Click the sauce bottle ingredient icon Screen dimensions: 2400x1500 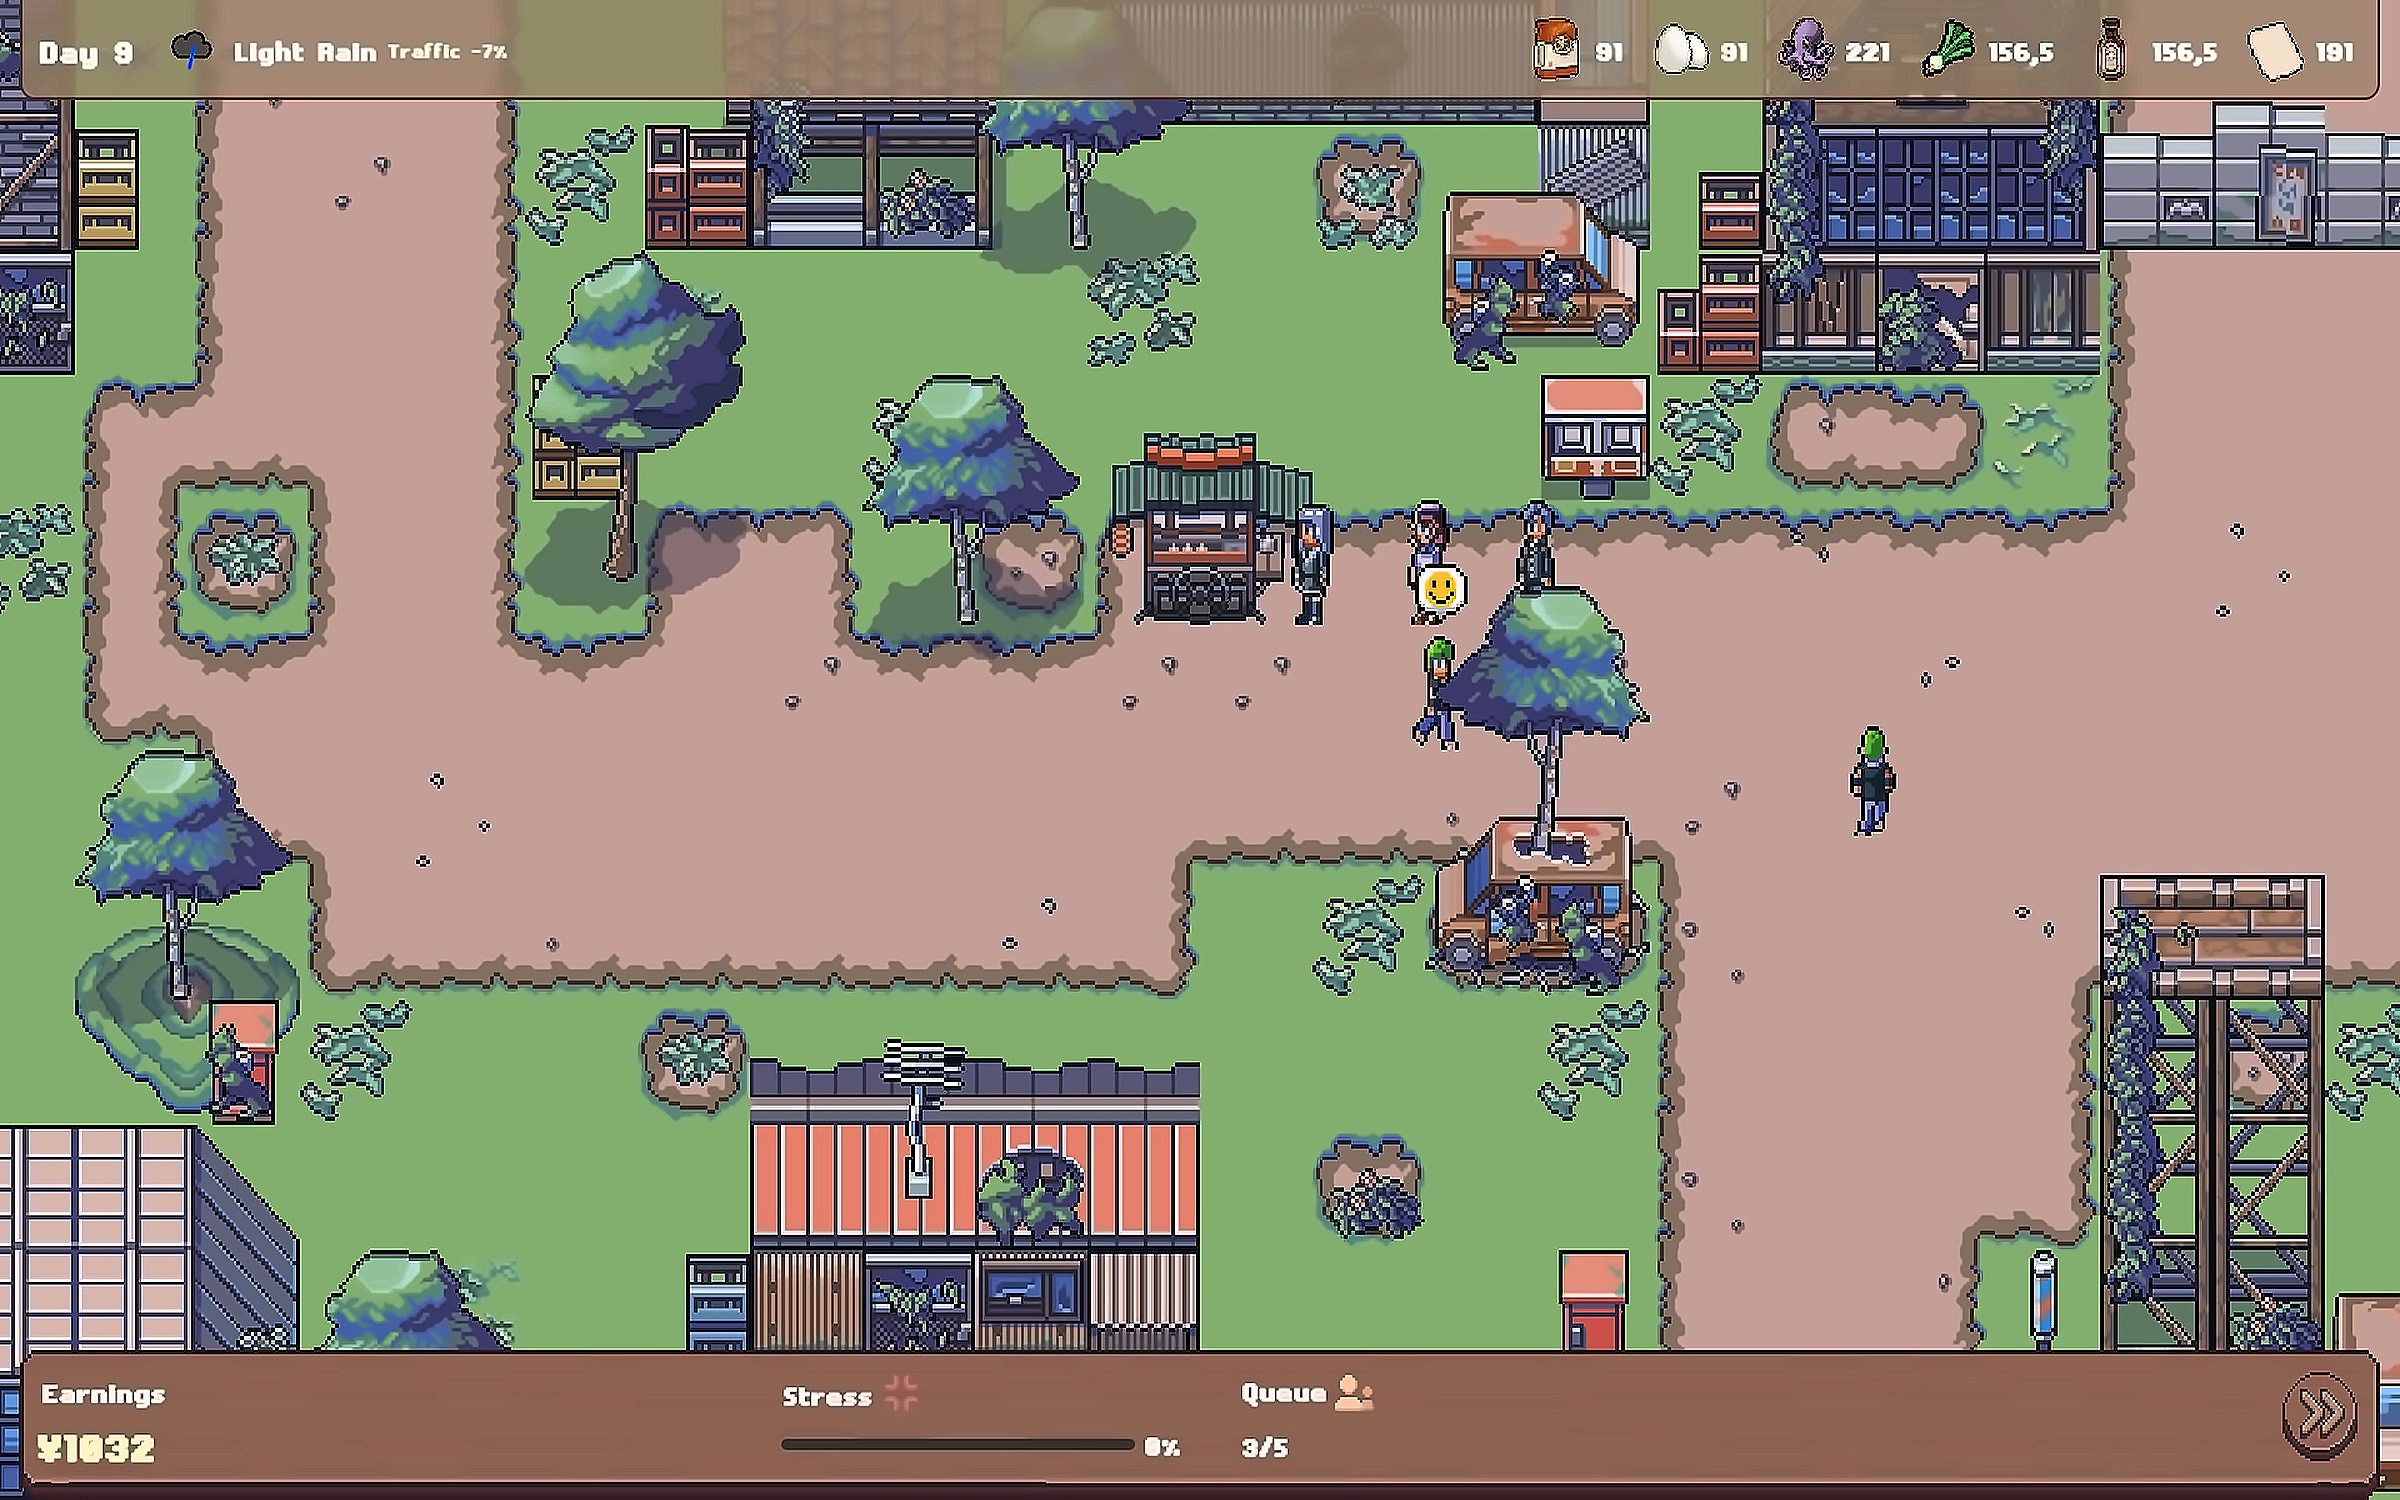(x=2110, y=52)
